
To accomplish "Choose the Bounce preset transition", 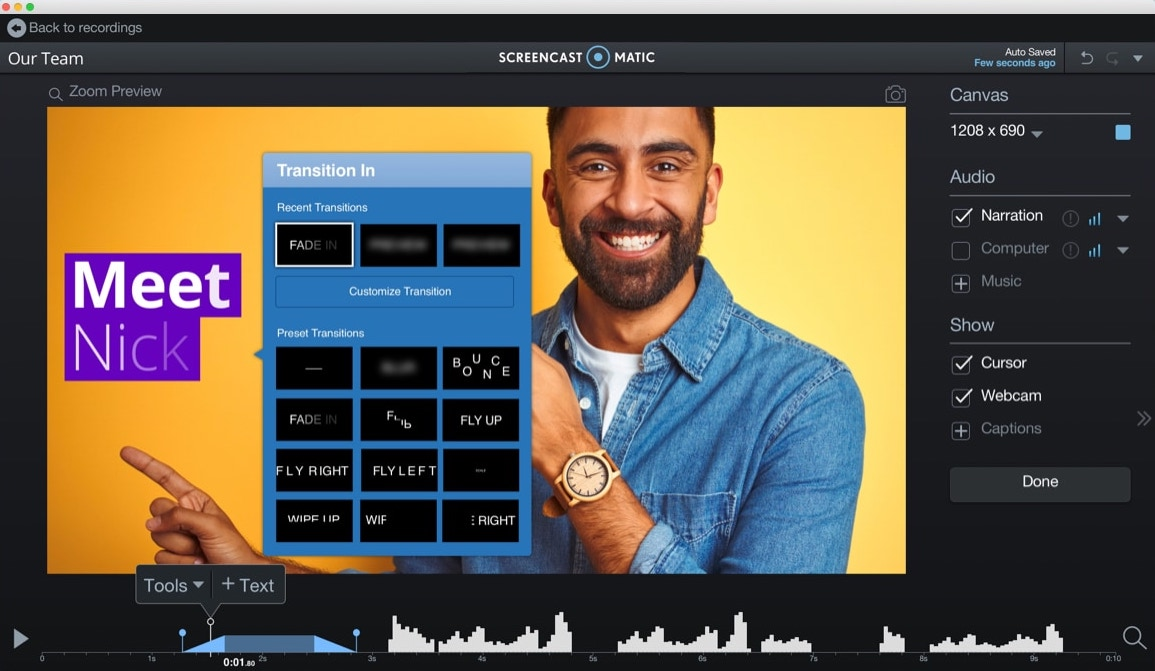I will coord(480,368).
